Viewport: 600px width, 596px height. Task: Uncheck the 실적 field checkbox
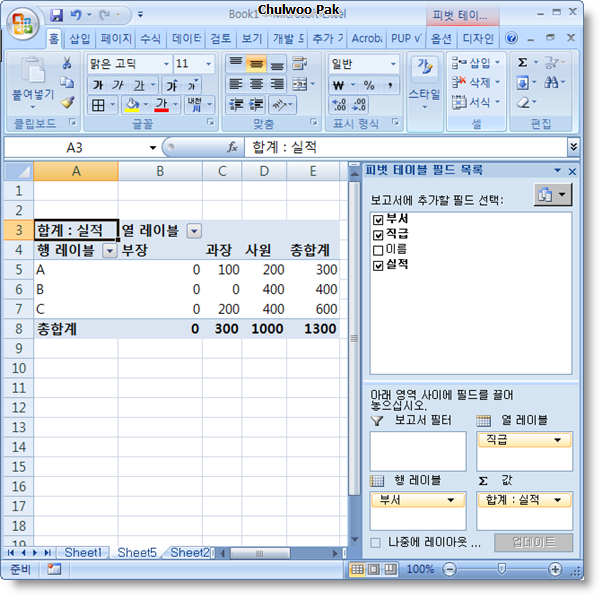(x=378, y=265)
